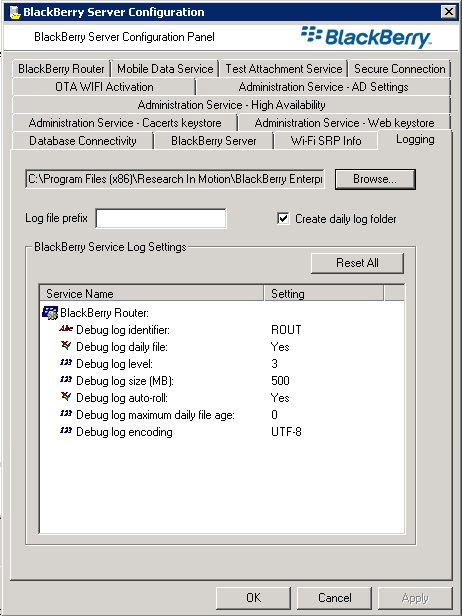This screenshot has height=616, width=462.
Task: Open the BlackBerry Server tab
Action: point(214,141)
